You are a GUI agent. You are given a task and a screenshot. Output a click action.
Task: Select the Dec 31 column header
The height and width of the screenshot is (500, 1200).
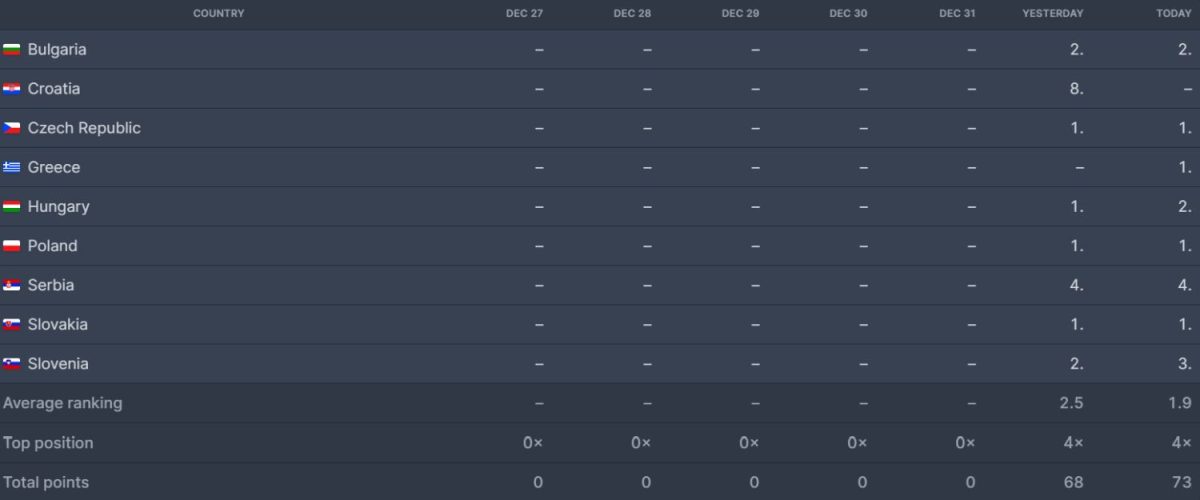pyautogui.click(x=957, y=14)
